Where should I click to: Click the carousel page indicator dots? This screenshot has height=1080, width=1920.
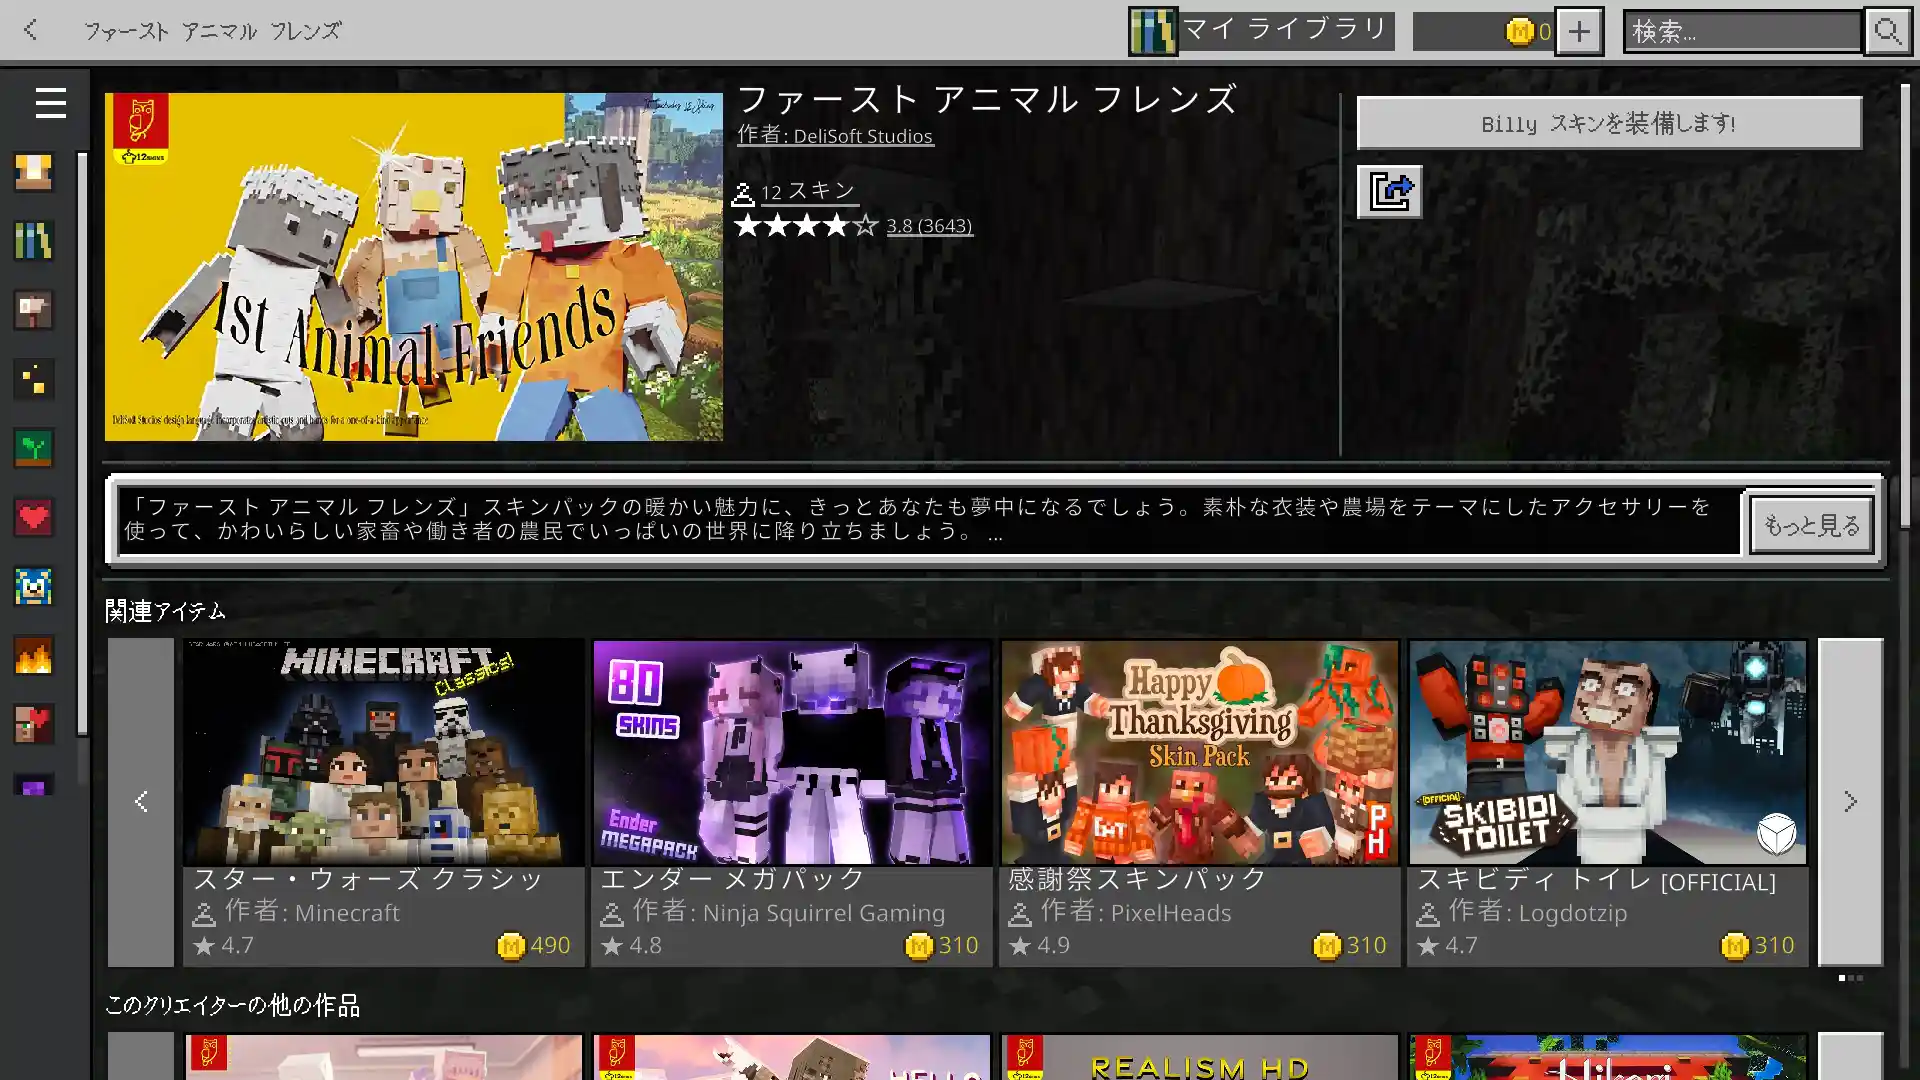[1850, 978]
